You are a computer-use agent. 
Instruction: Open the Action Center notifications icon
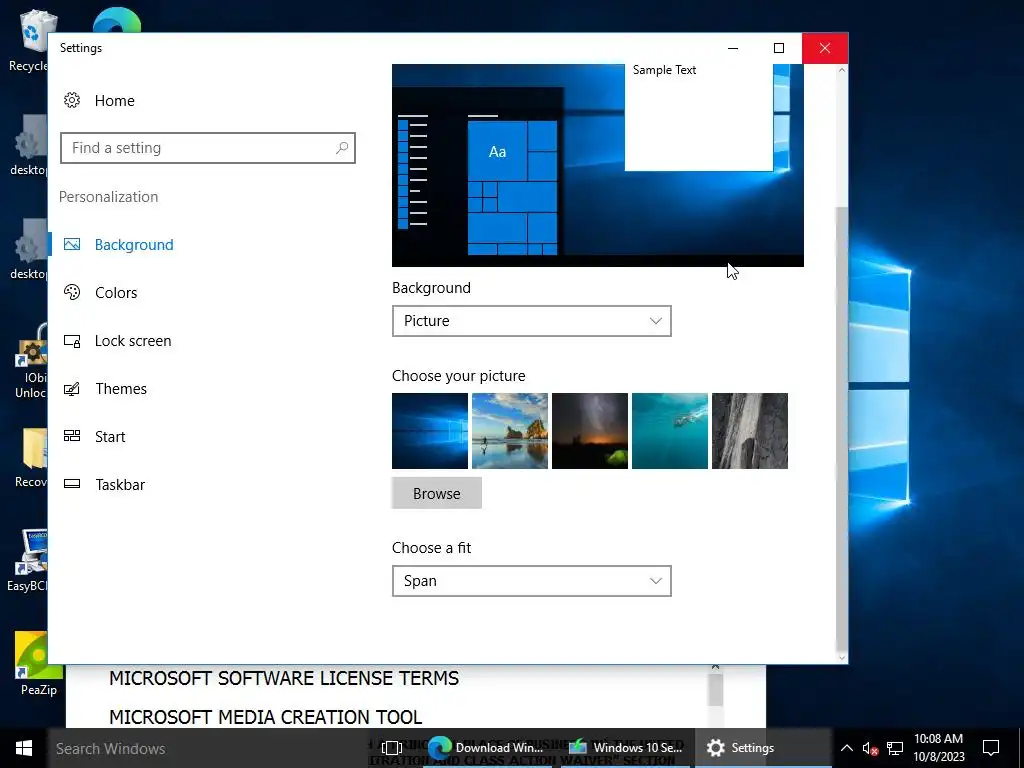991,748
